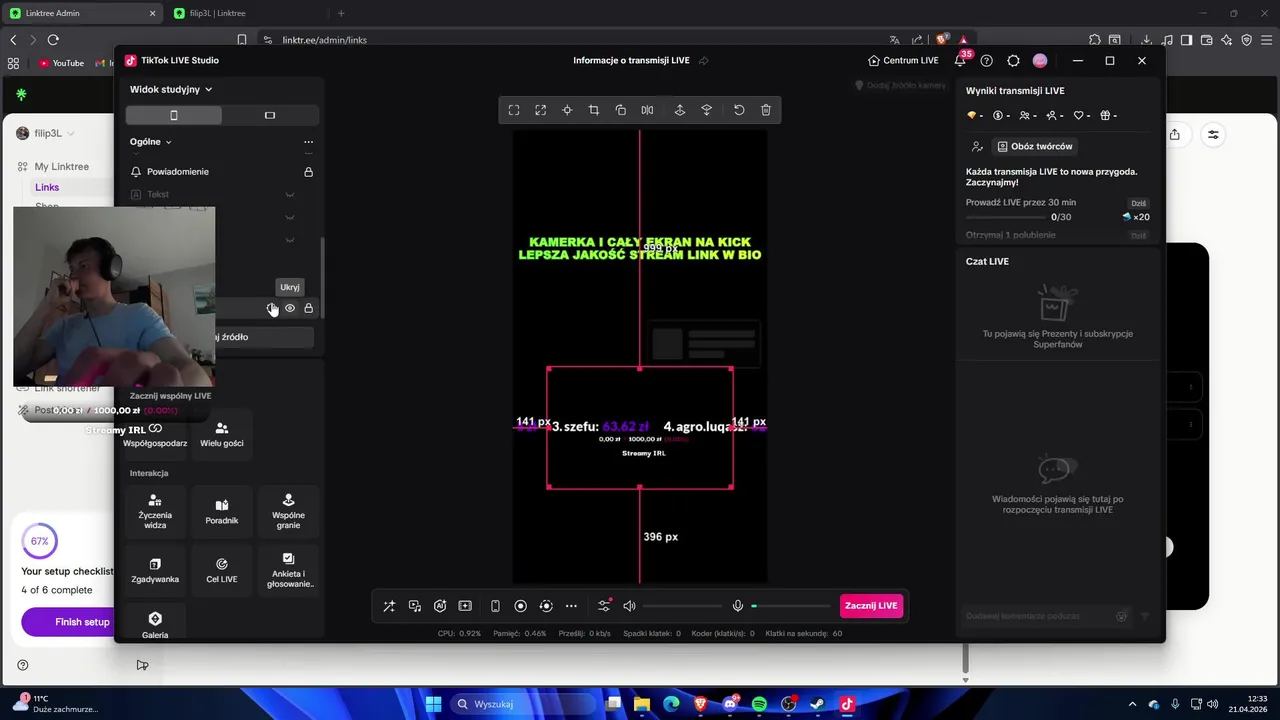This screenshot has height=720, width=1280.
Task: Expand the viewers stat dropdown
Action: (x=1028, y=116)
